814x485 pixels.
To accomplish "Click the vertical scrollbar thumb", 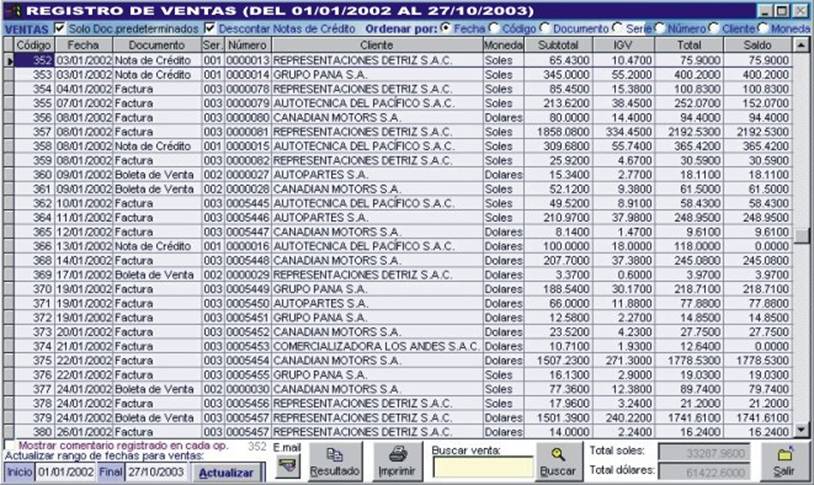I will pos(801,236).
